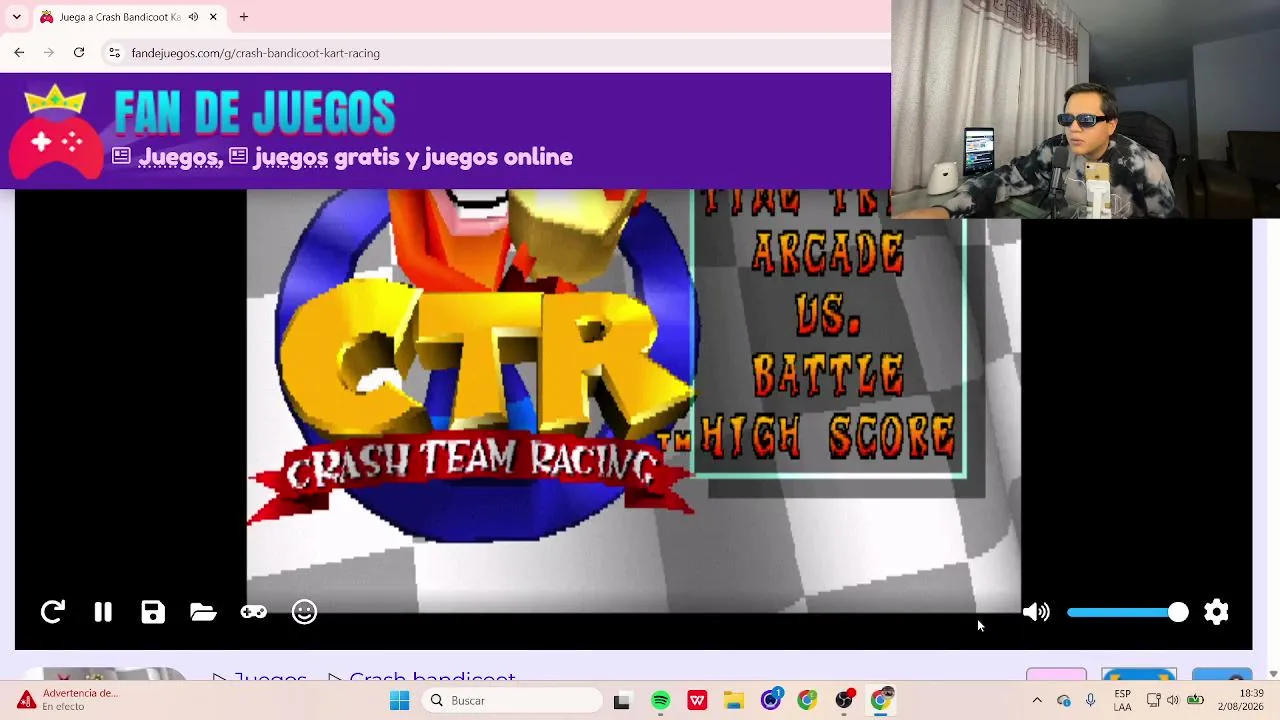Image resolution: width=1280 pixels, height=720 pixels.
Task: Open network settings in the system tray
Action: point(1153,700)
